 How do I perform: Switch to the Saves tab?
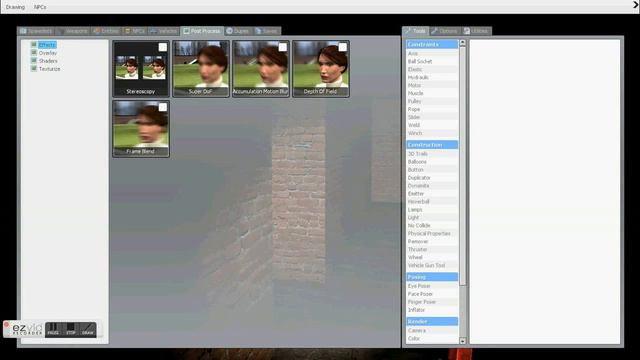coord(267,31)
